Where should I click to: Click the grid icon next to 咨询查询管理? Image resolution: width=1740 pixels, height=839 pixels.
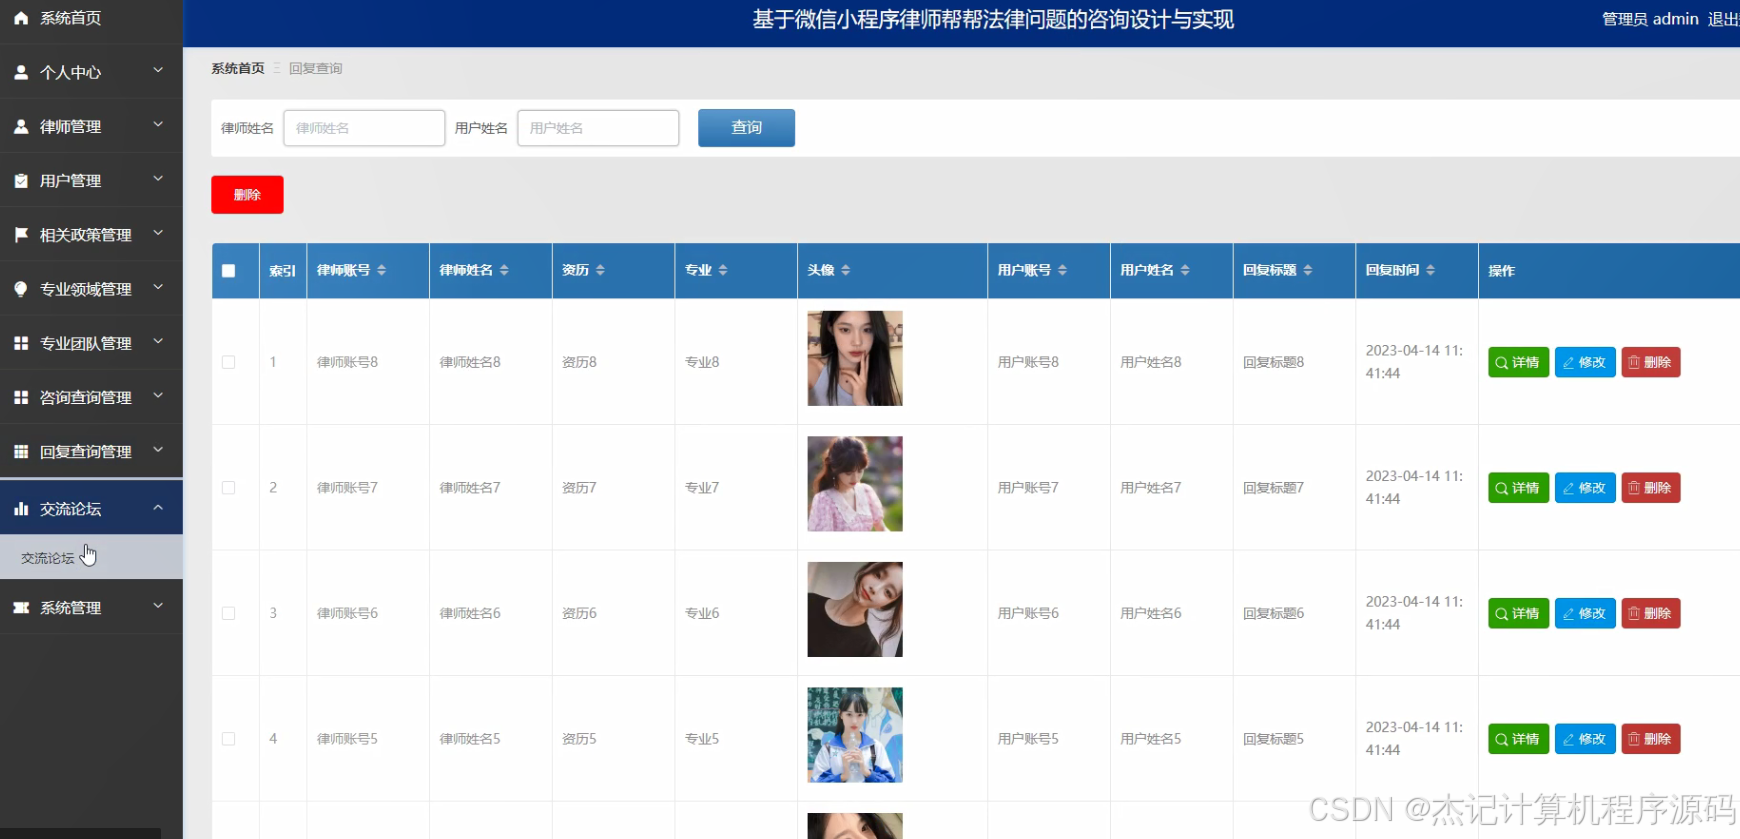(x=21, y=397)
